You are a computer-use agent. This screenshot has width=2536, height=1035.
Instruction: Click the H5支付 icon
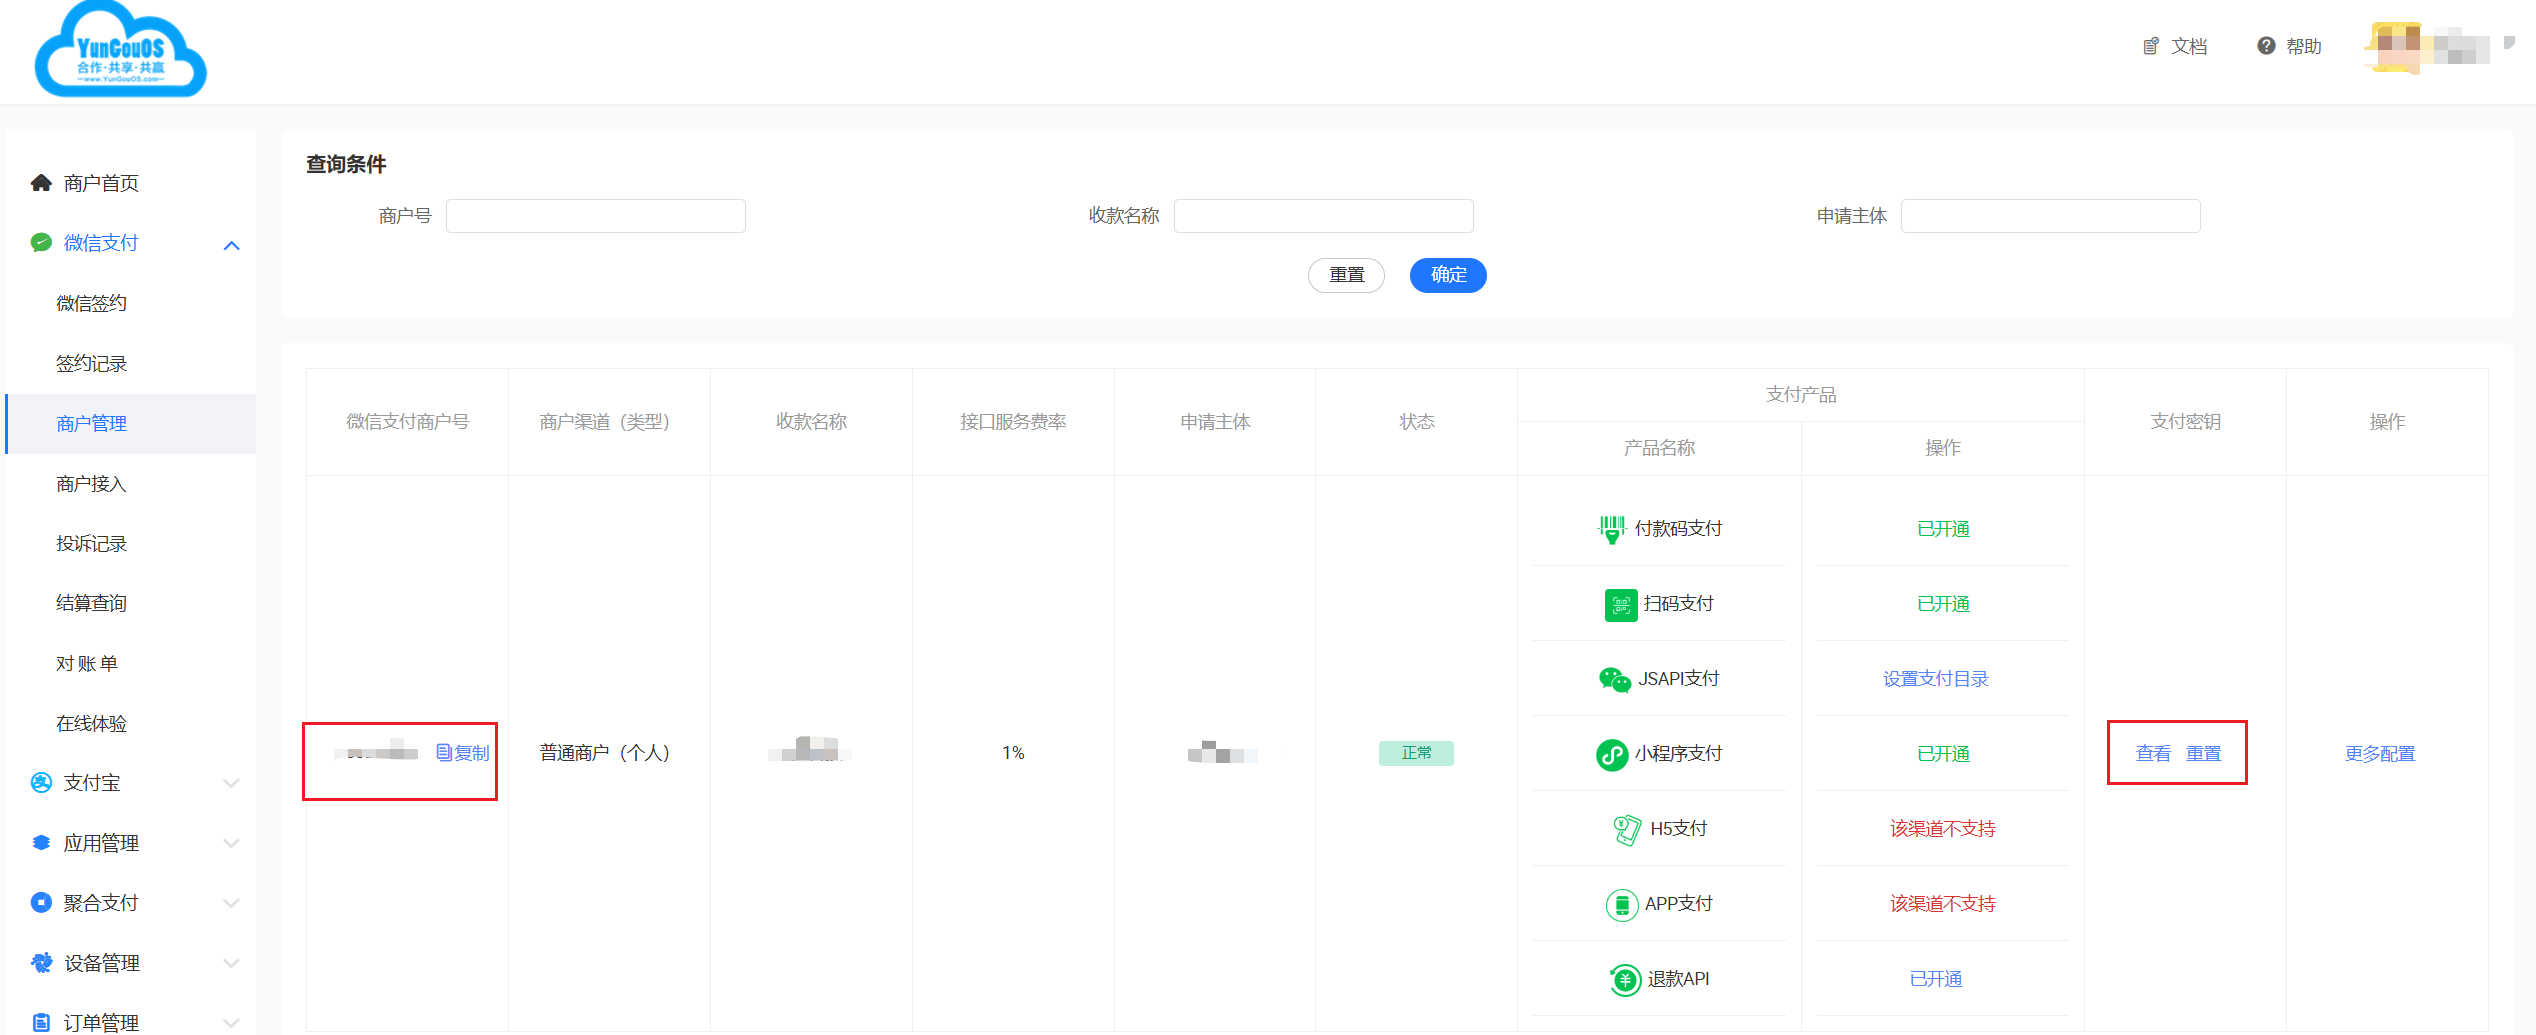(1626, 829)
